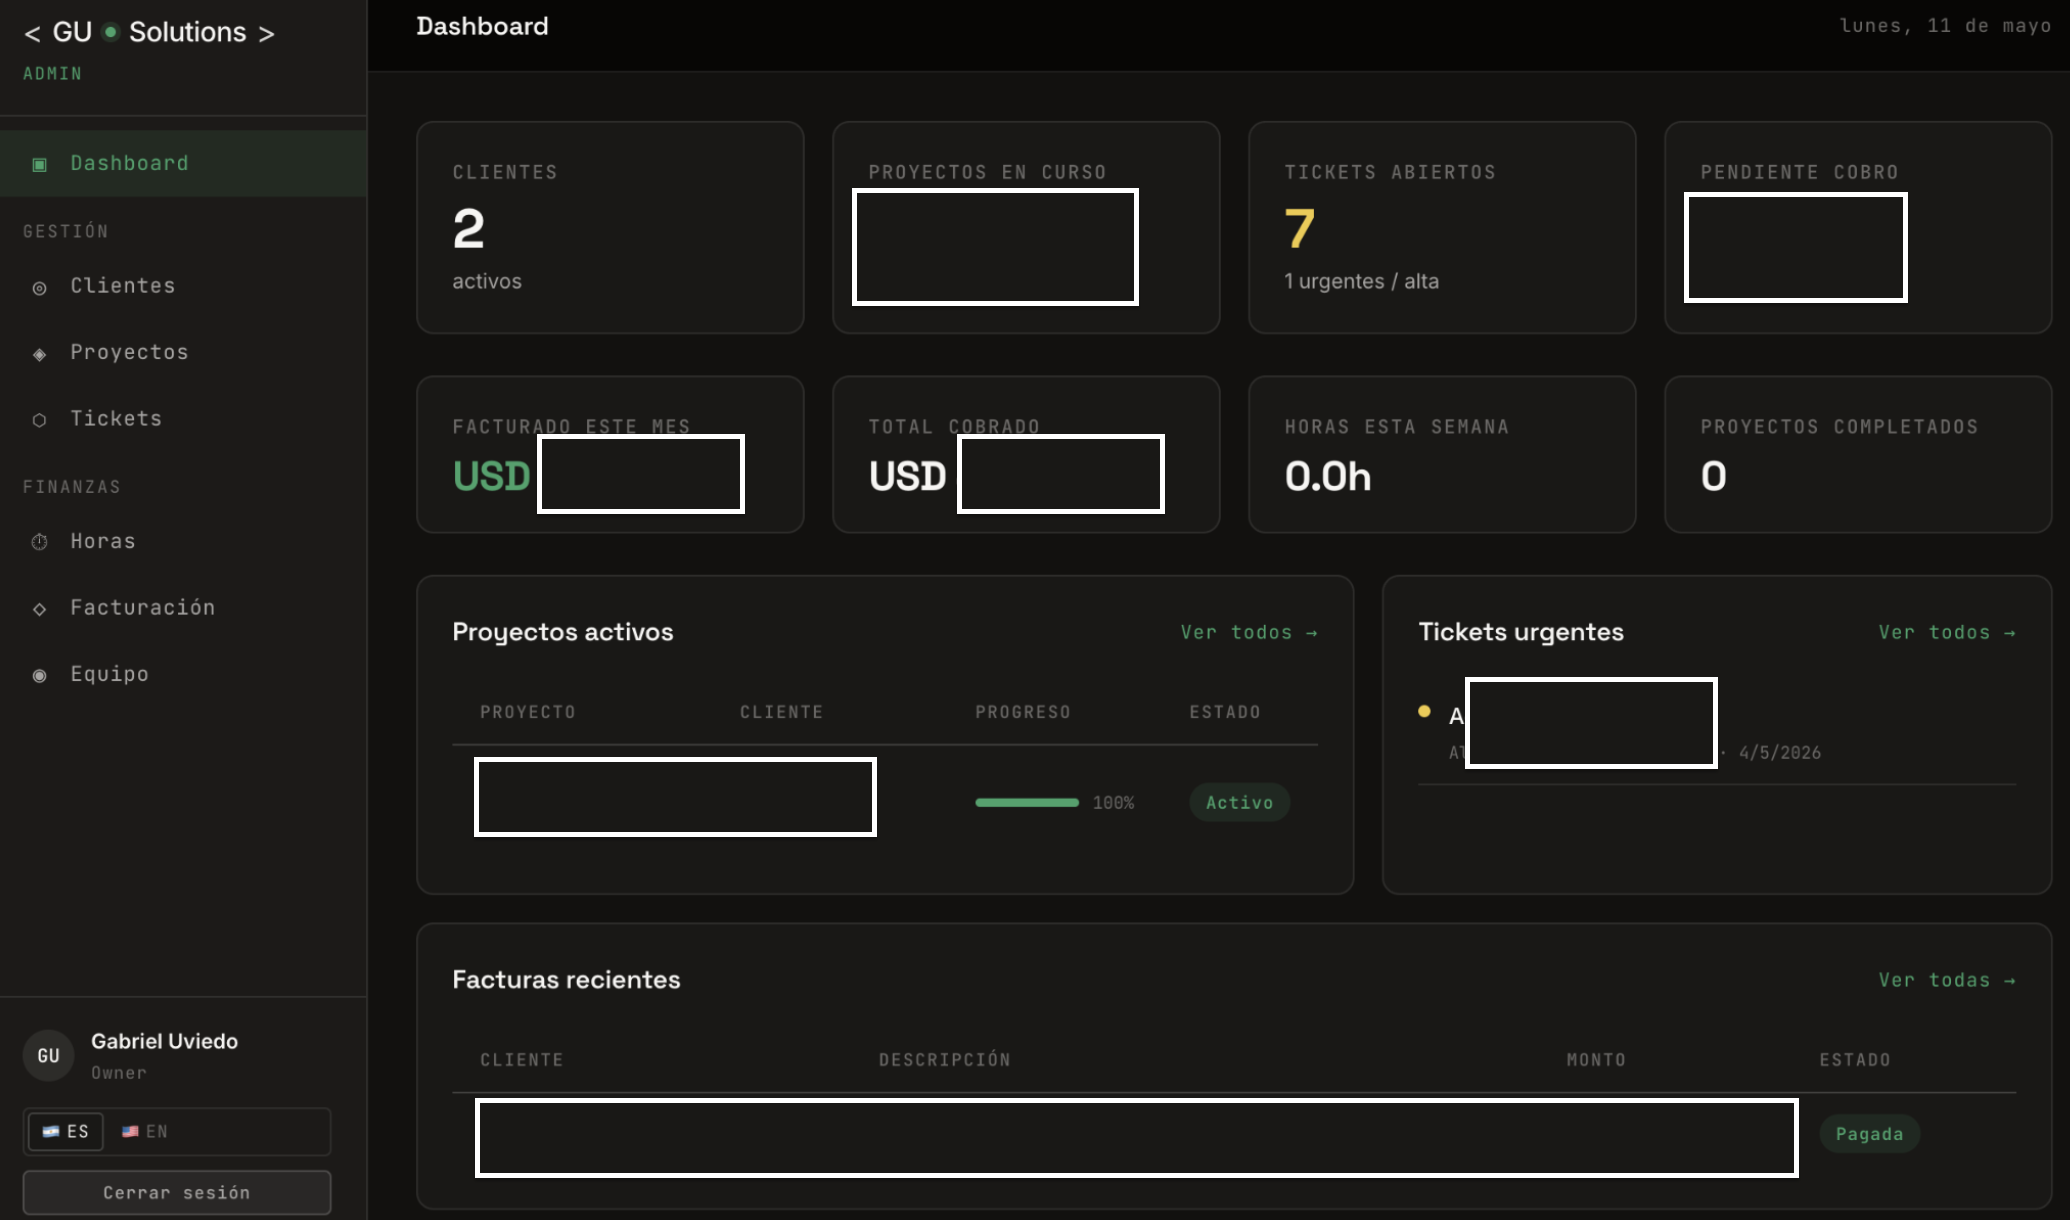Click the Tickets circle icon
Screen dimensions: 2070x1220
40,420
